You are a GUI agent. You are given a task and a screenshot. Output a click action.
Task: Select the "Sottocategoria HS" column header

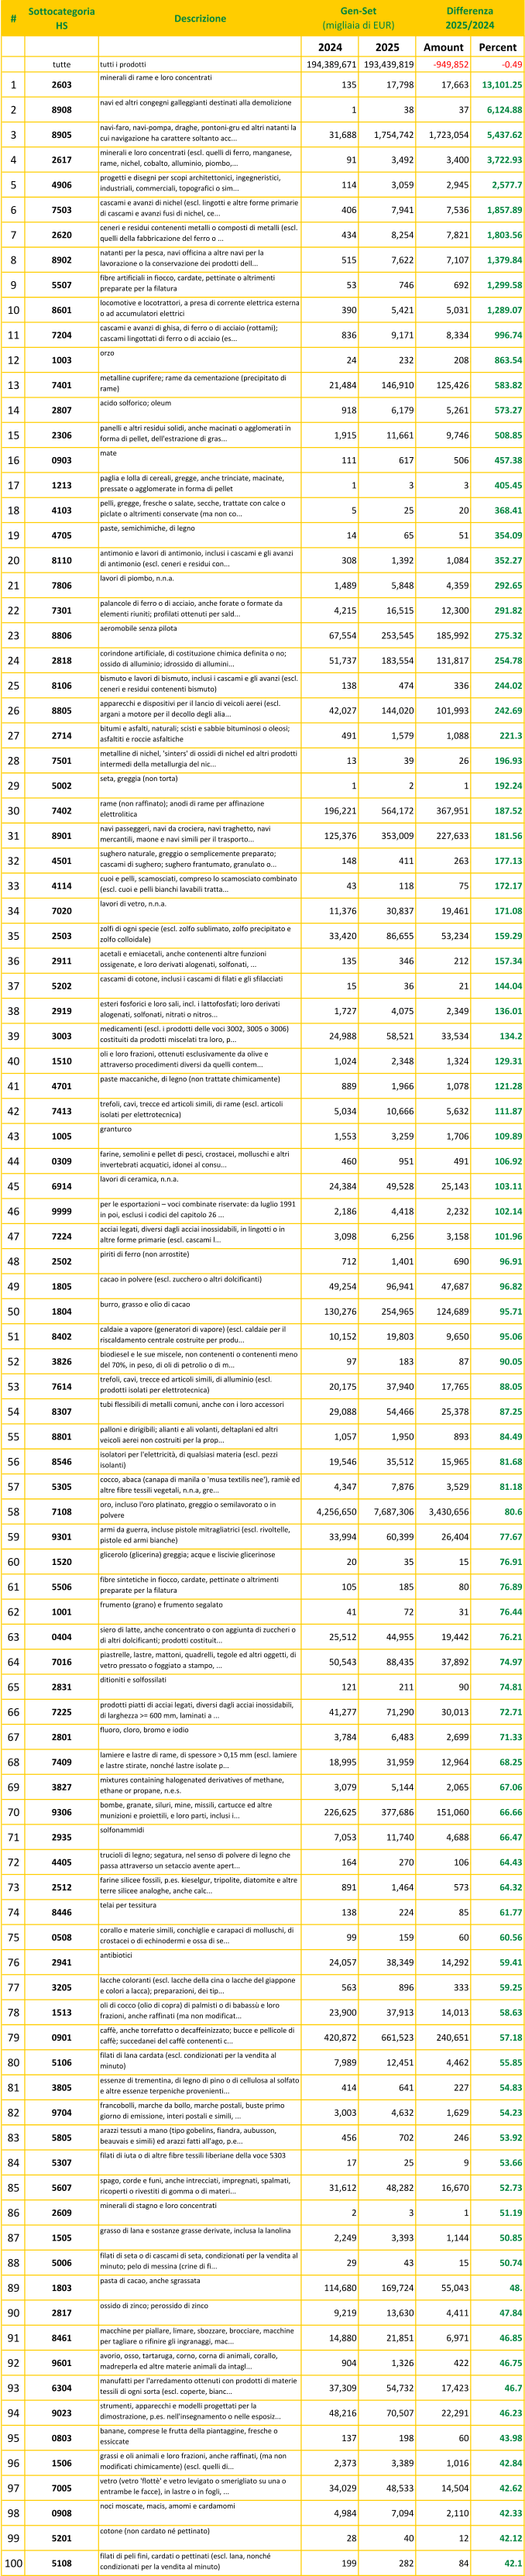pyautogui.click(x=61, y=18)
